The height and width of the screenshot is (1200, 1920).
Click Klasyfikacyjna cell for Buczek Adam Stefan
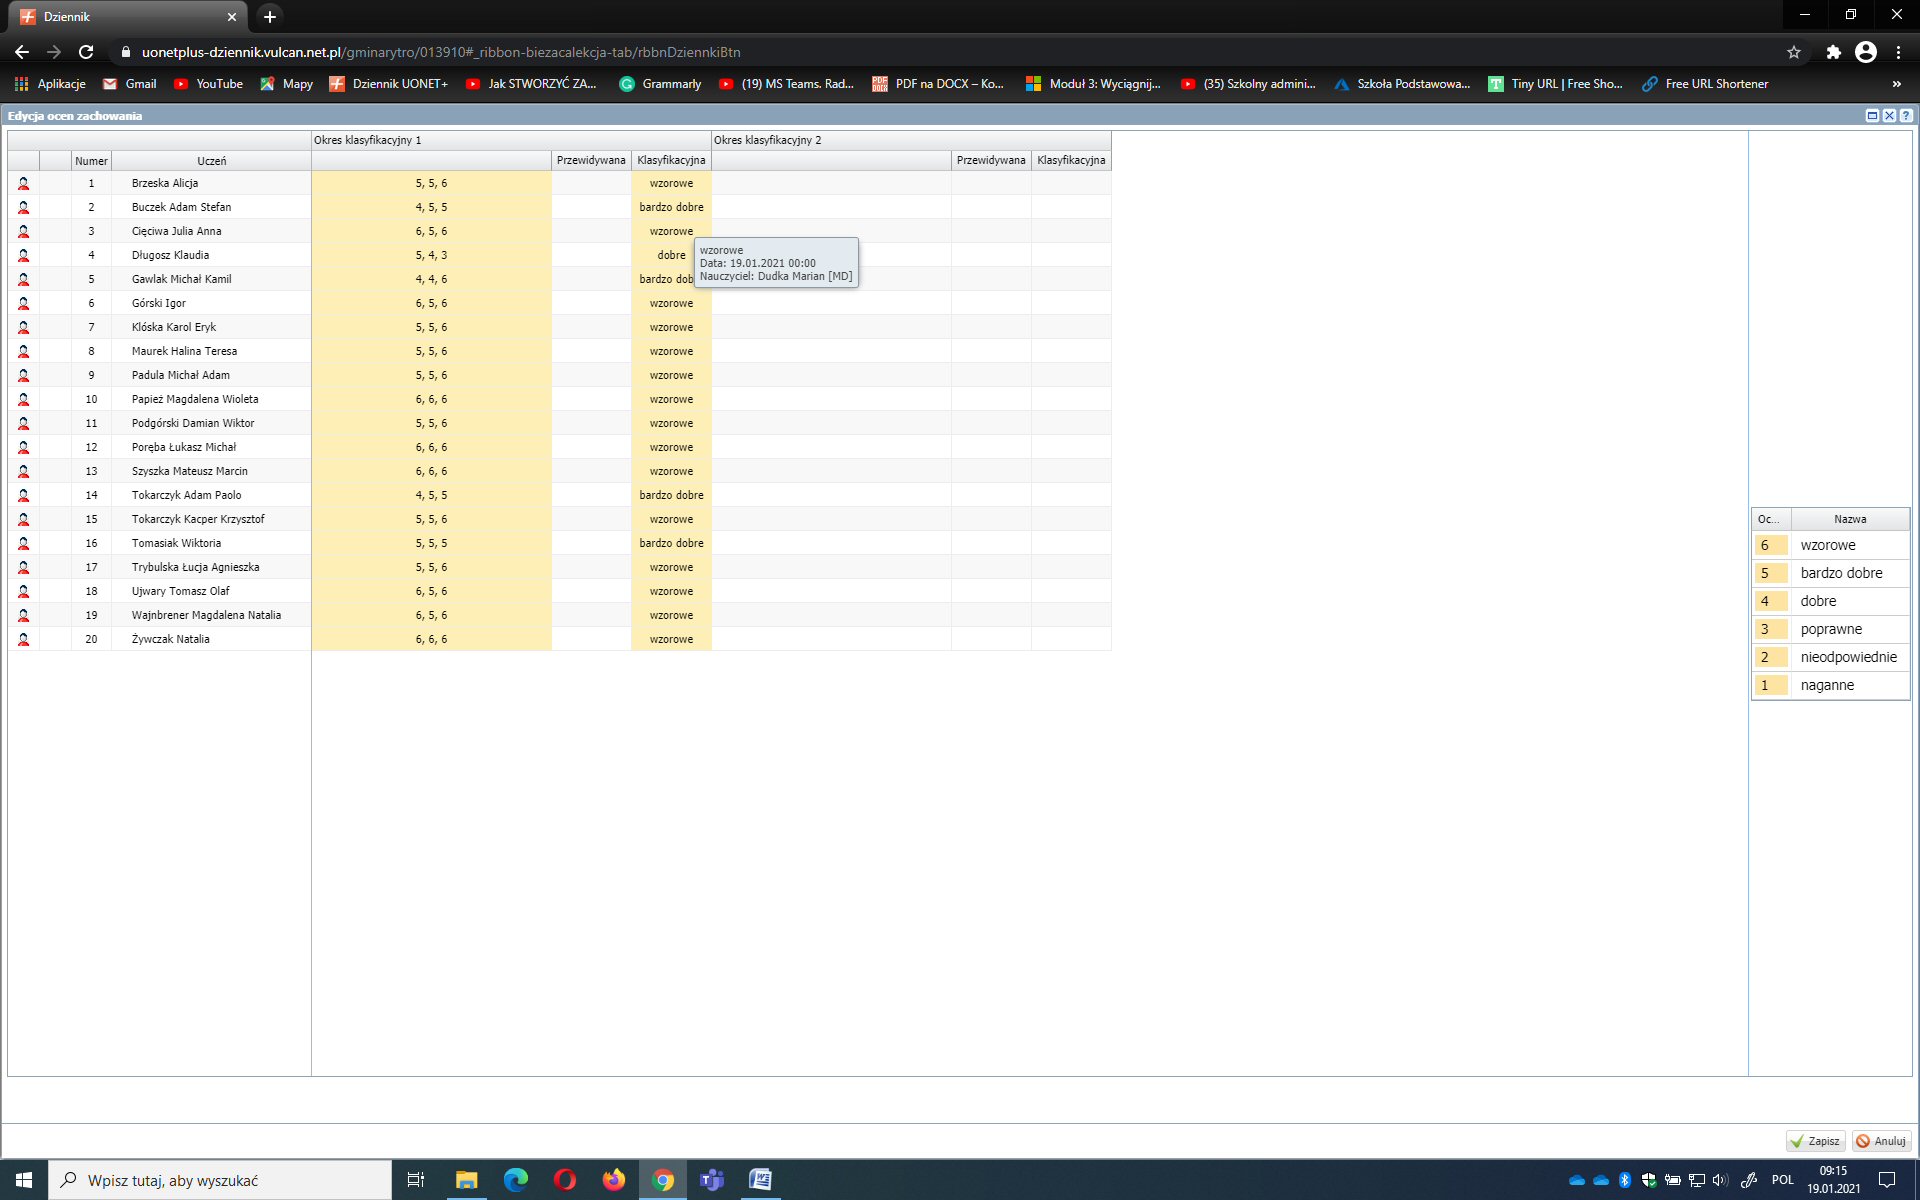(671, 207)
